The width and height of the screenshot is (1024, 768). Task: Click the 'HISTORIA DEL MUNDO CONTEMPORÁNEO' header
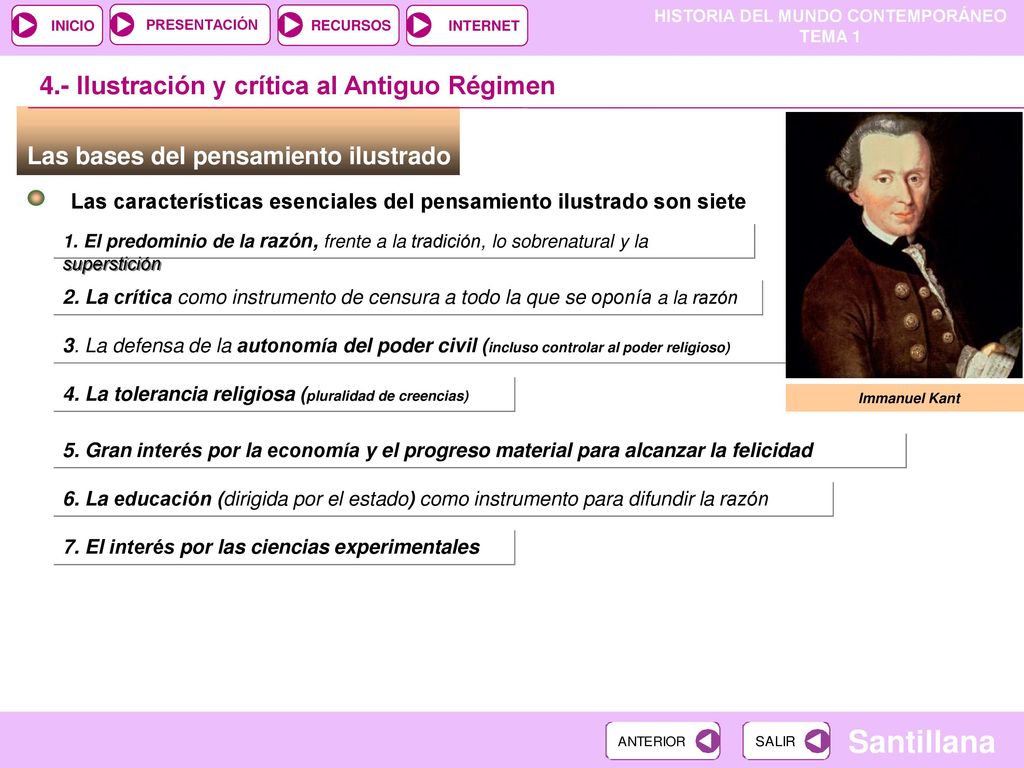point(830,16)
